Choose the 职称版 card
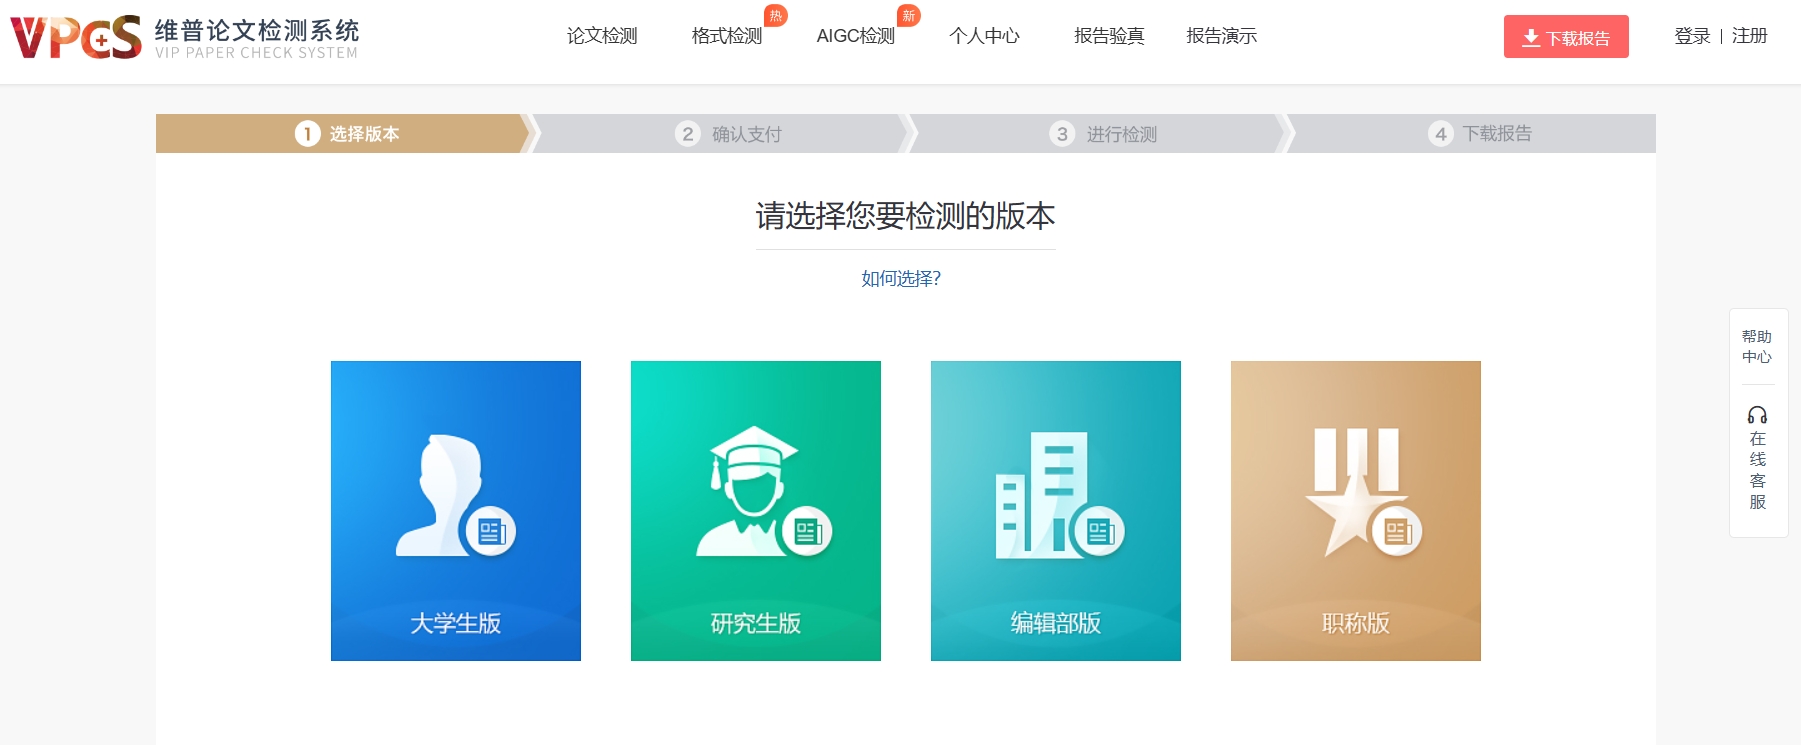1801x745 pixels. click(1356, 511)
